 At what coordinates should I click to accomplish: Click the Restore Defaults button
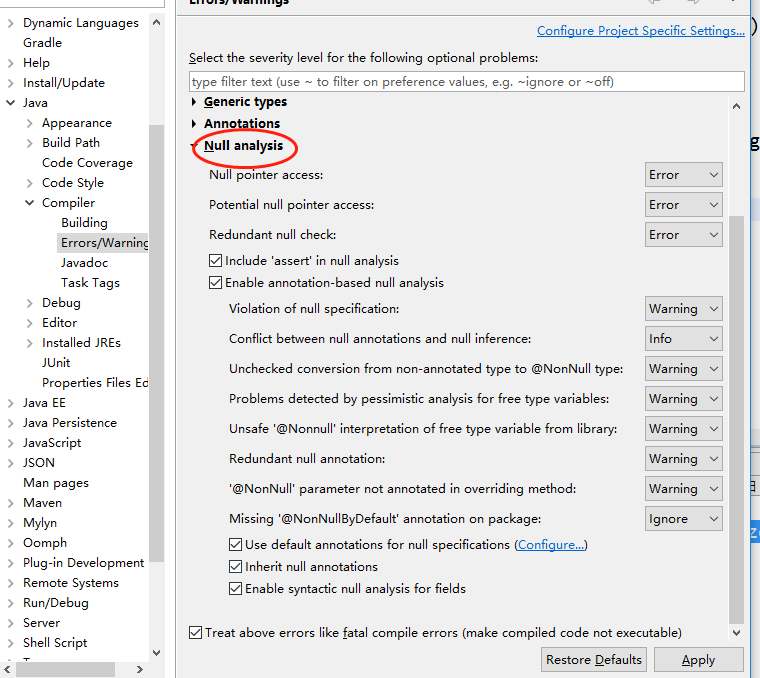pyautogui.click(x=594, y=660)
